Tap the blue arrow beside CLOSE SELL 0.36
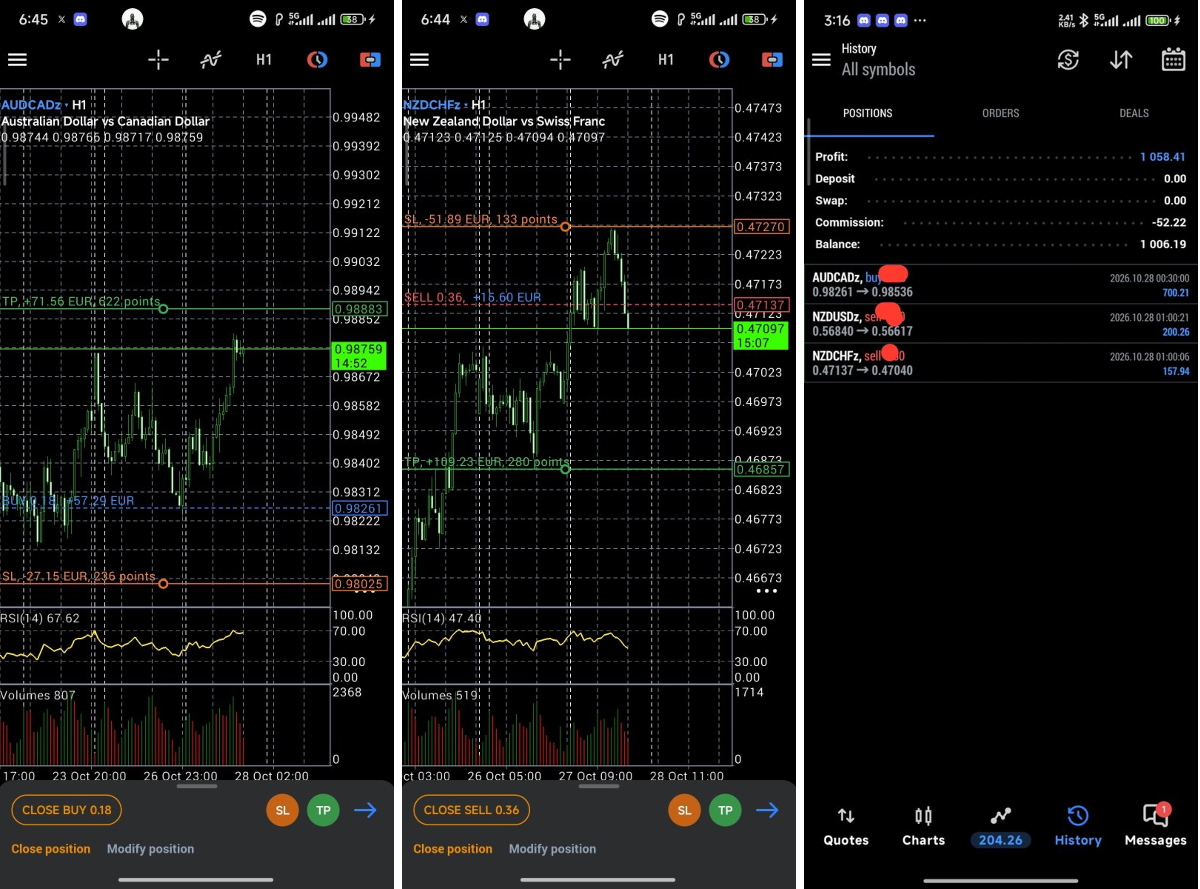Viewport: 1200px width, 889px height. pos(767,810)
